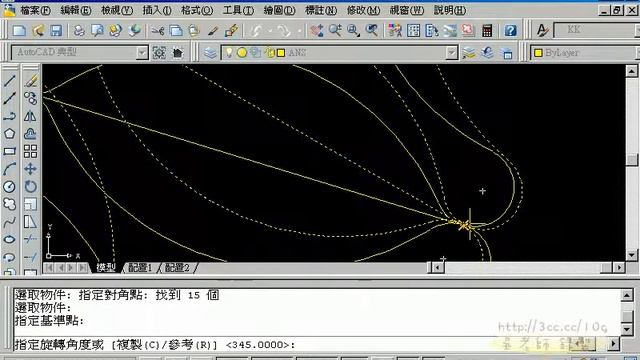Click the drawing area vertical scroll down arrow
This screenshot has width=640, height=360.
pyautogui.click(x=631, y=256)
